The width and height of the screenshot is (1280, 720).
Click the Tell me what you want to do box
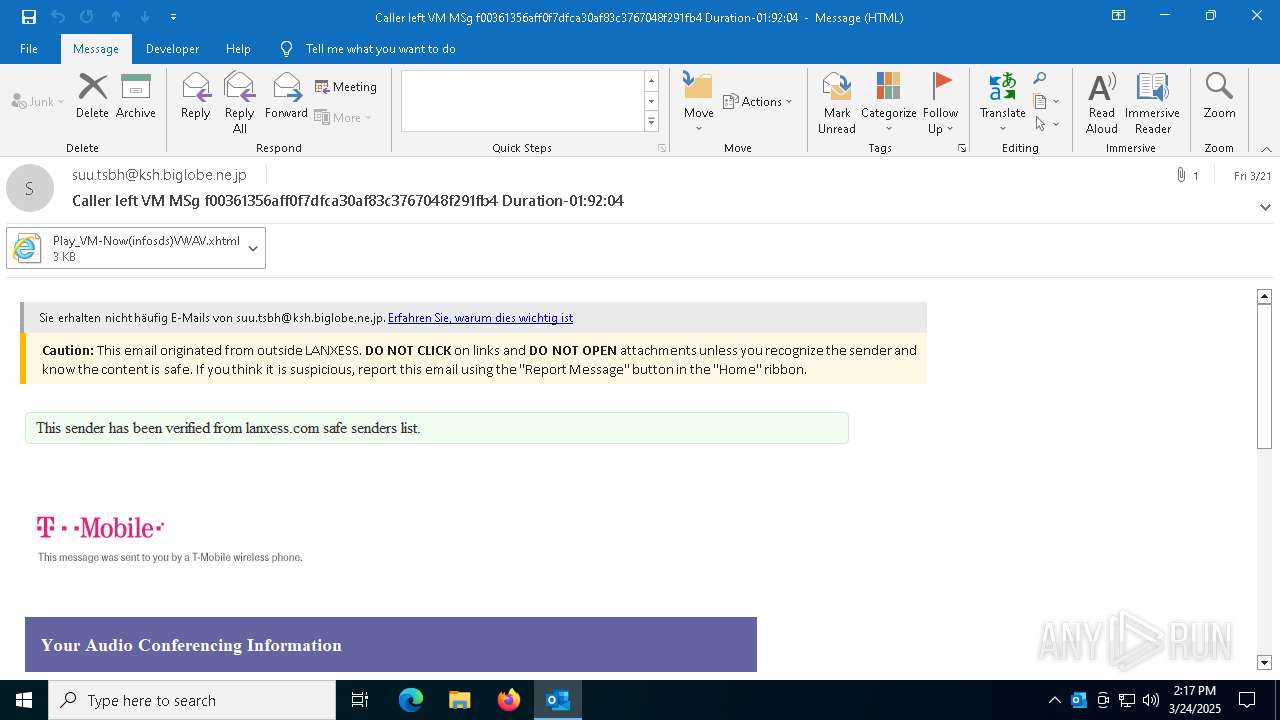(x=380, y=48)
